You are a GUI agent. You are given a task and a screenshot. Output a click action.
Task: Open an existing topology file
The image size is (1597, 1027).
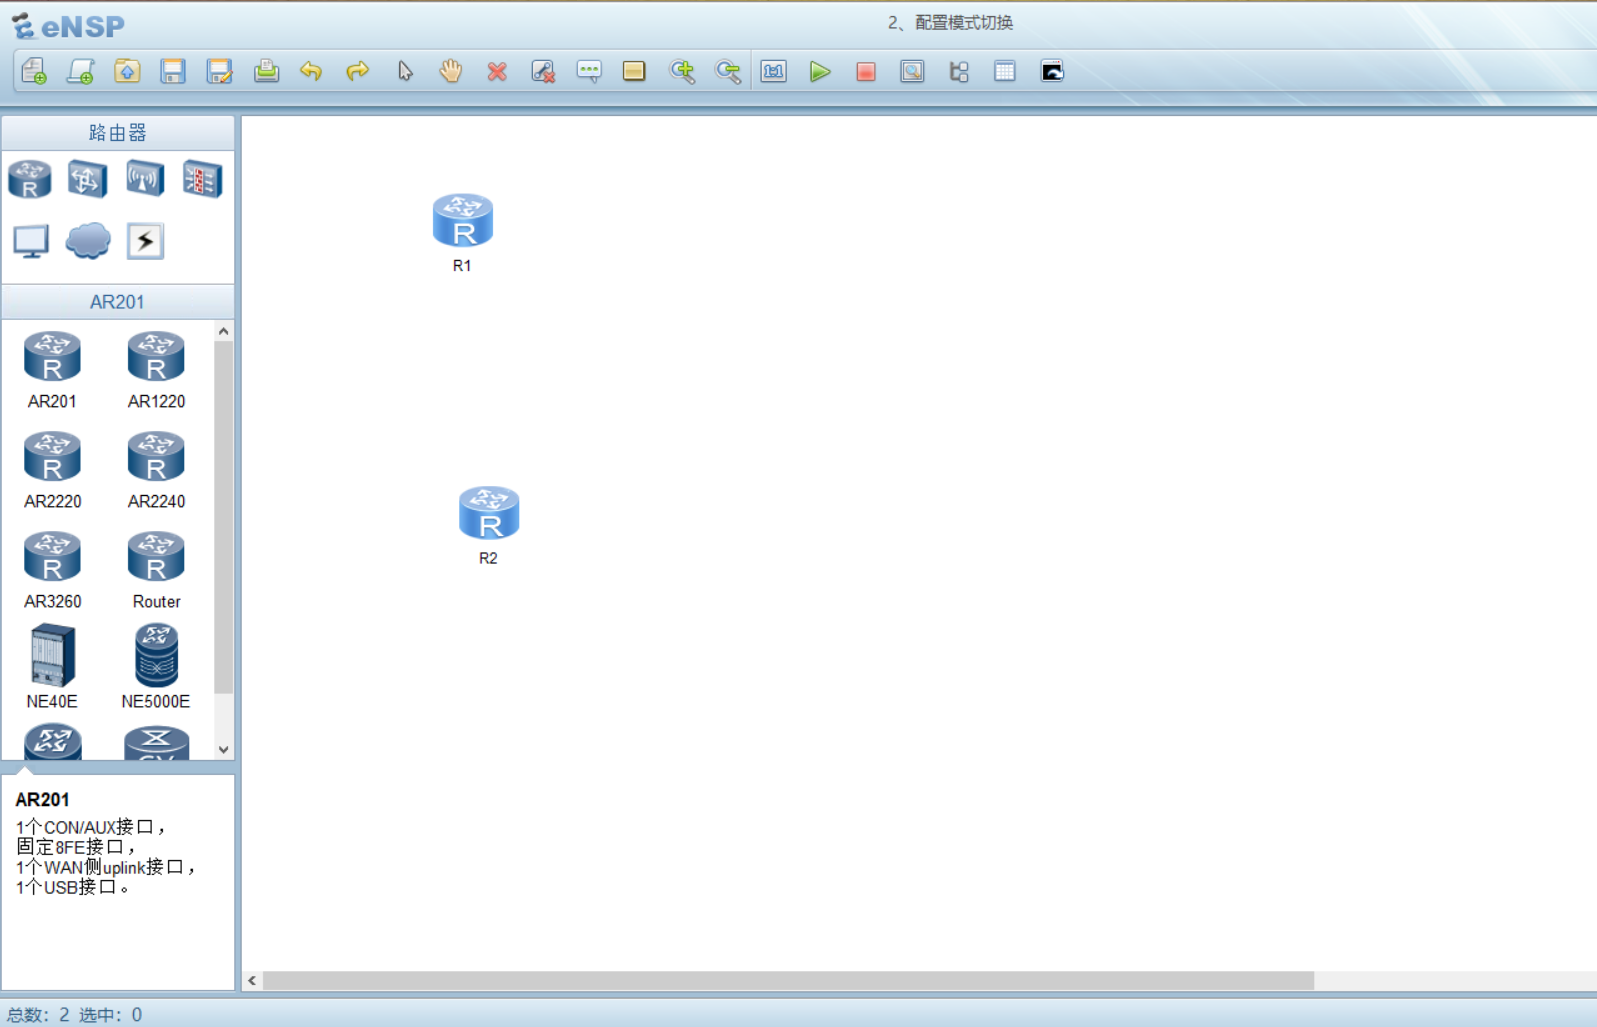pos(127,71)
